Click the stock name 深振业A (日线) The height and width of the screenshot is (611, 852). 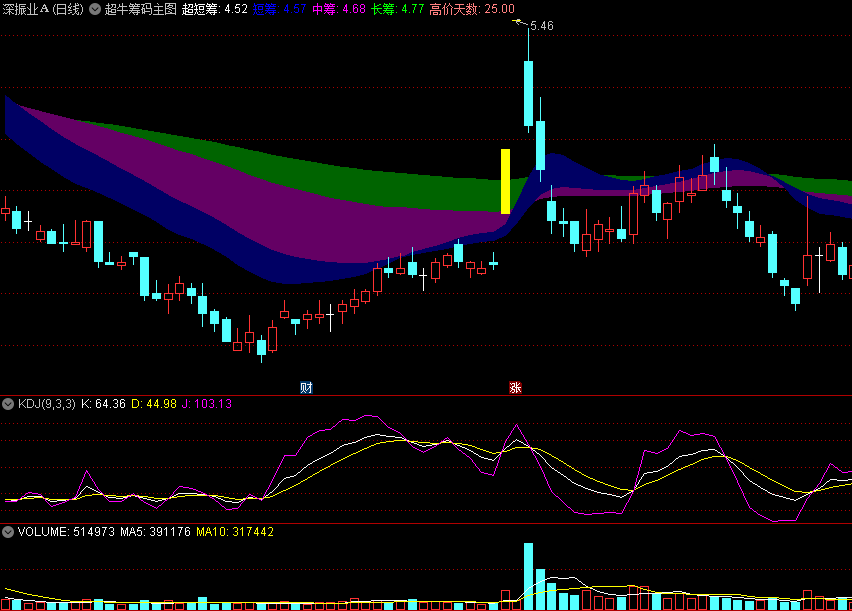click(43, 9)
